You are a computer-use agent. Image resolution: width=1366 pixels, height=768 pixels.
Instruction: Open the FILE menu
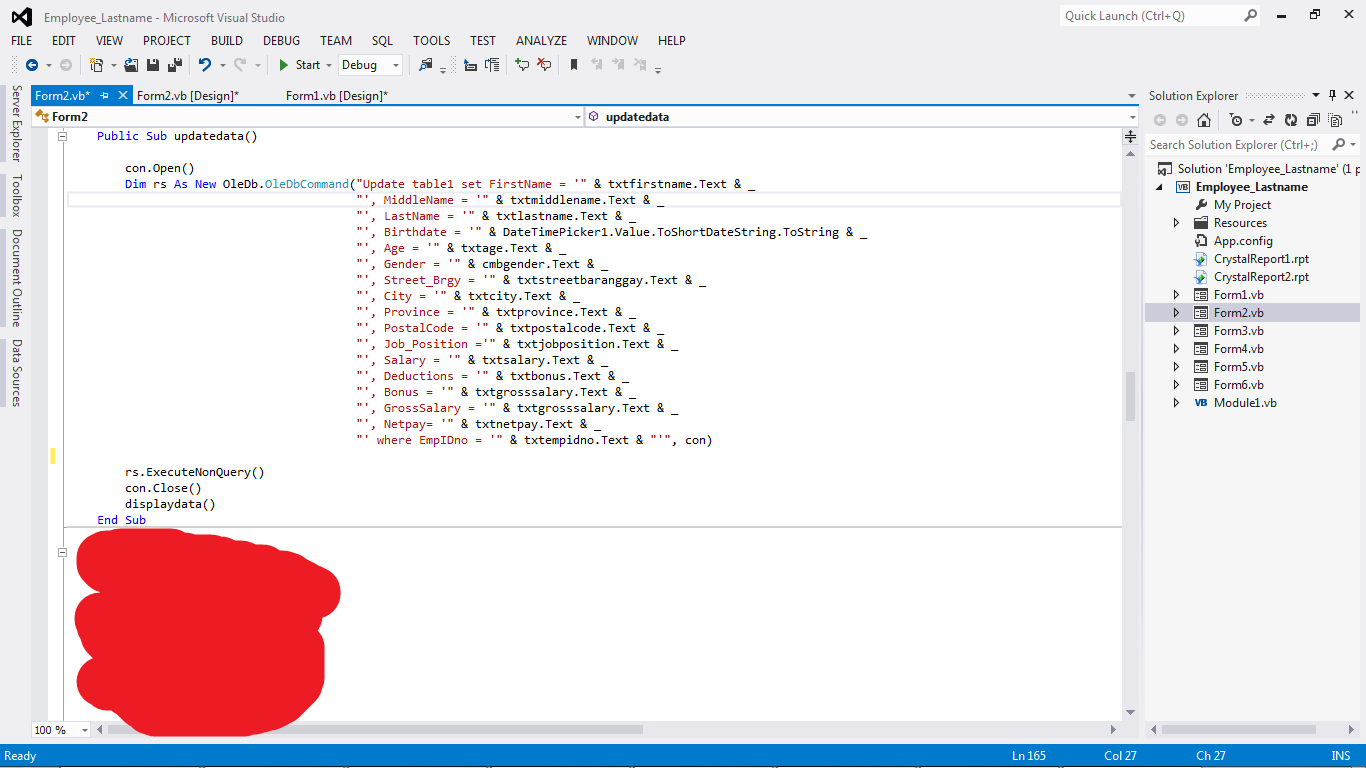point(22,41)
